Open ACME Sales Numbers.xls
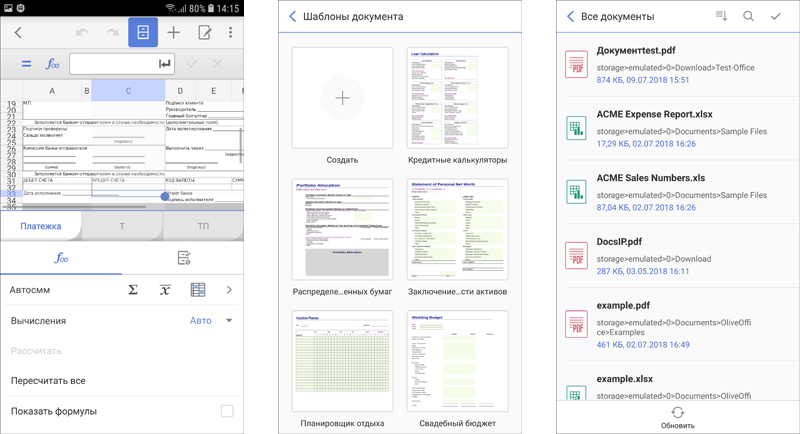Screen dimensions: 800x434 (x=678, y=192)
